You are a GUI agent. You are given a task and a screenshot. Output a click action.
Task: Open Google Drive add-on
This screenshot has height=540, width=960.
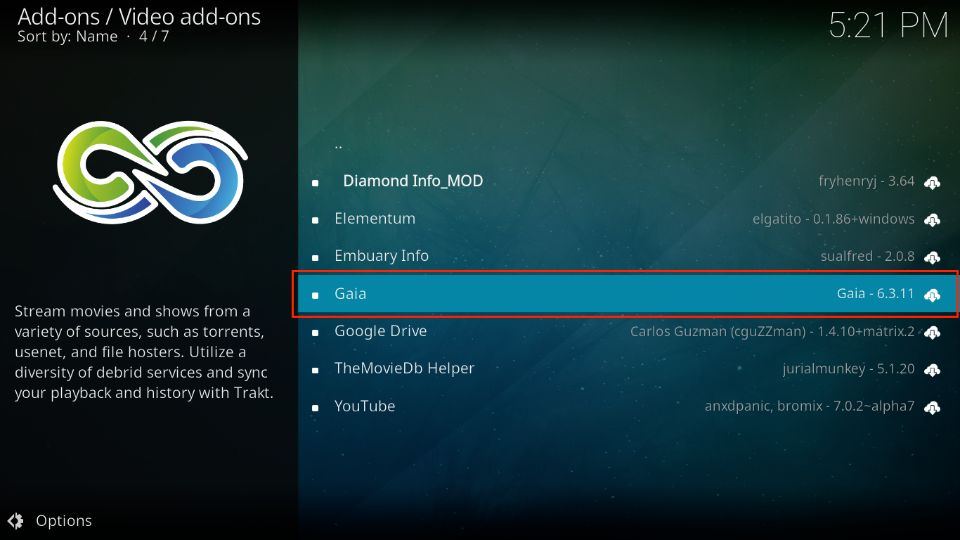tap(627, 331)
